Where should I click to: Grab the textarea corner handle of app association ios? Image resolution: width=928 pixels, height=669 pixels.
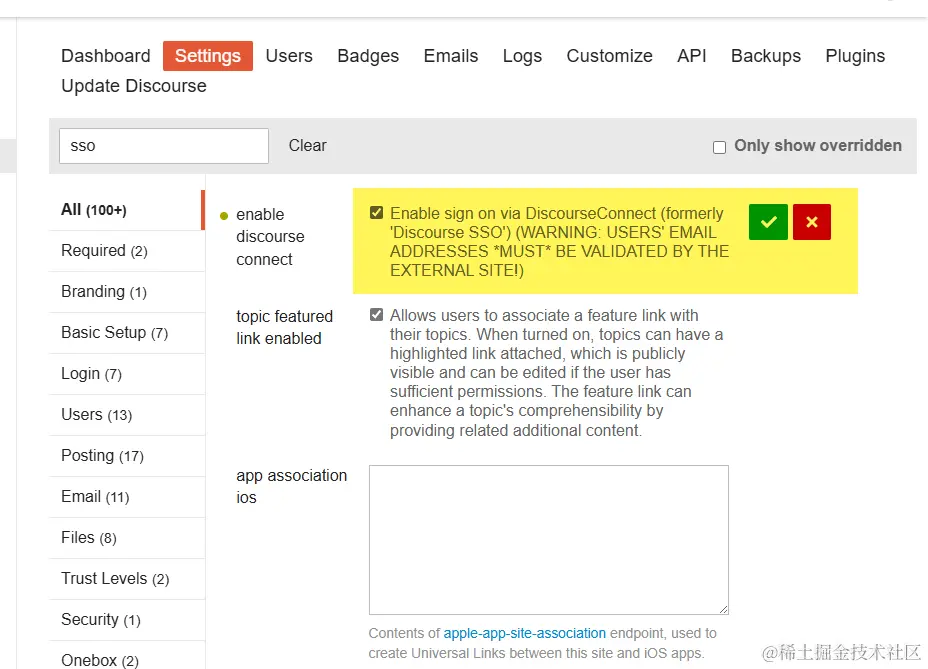tap(724, 610)
